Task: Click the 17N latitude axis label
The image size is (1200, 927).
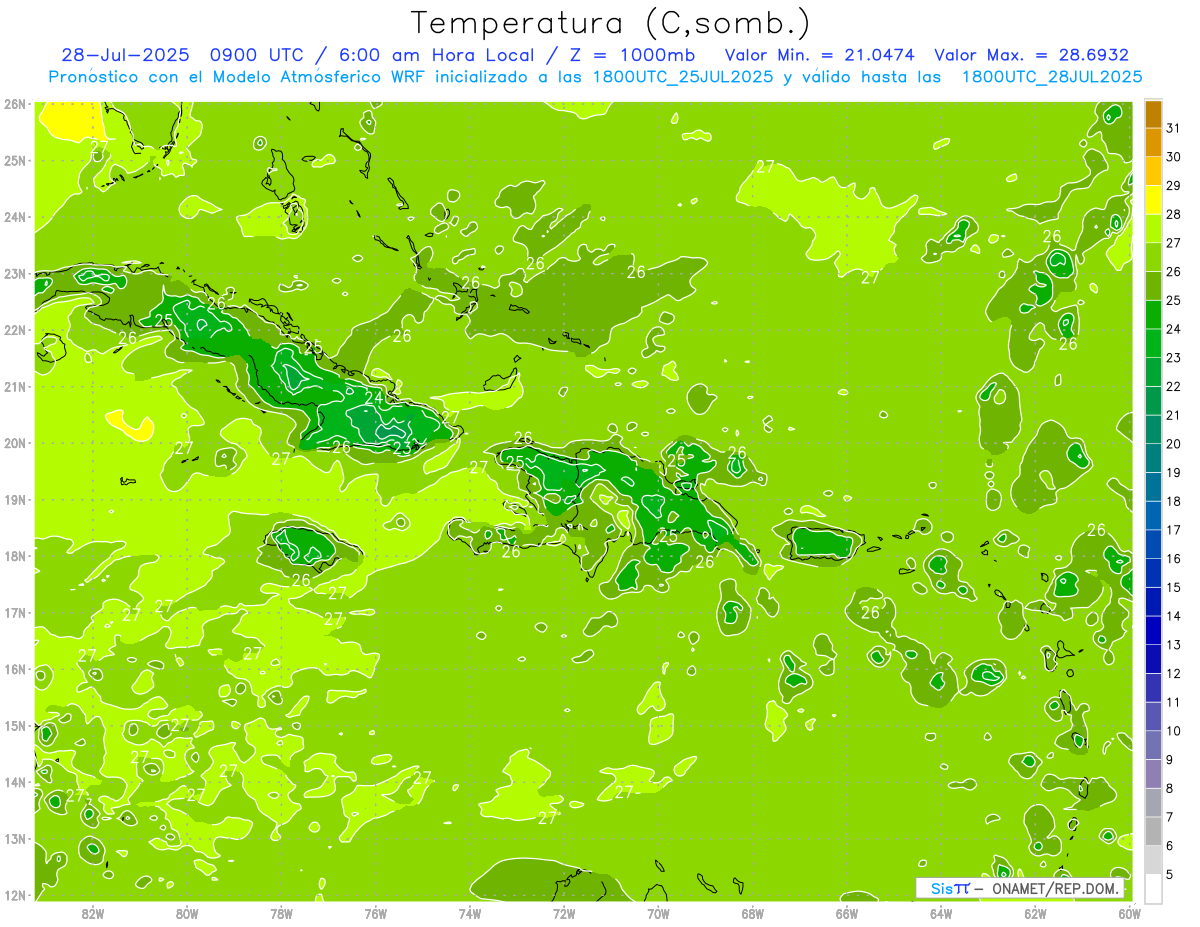Action: point(15,612)
